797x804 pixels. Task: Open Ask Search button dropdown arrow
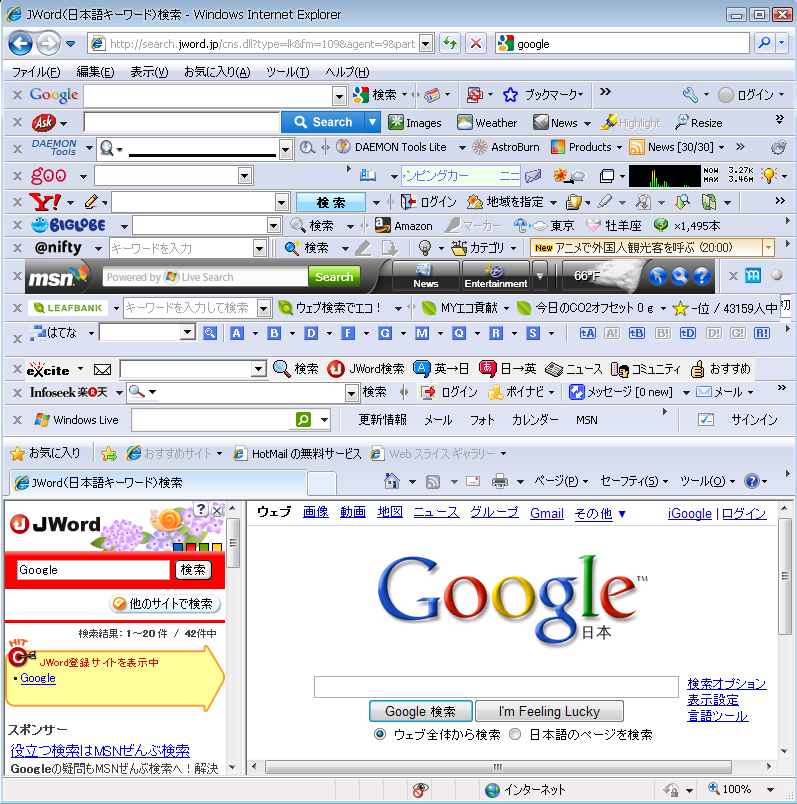(372, 123)
